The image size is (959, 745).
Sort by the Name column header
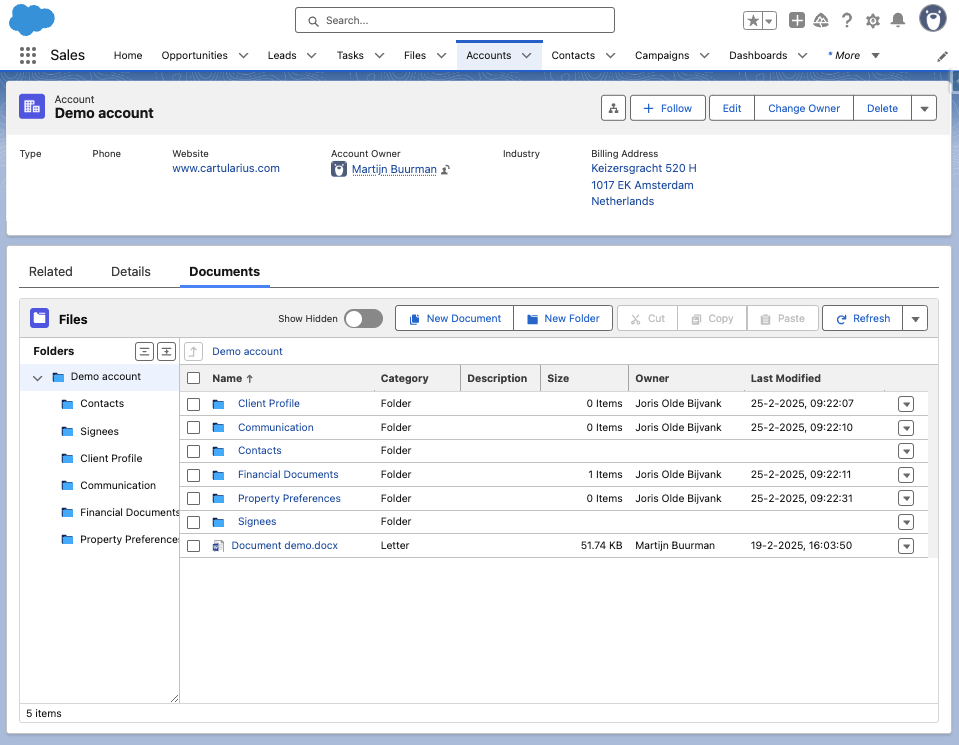pyautogui.click(x=232, y=379)
